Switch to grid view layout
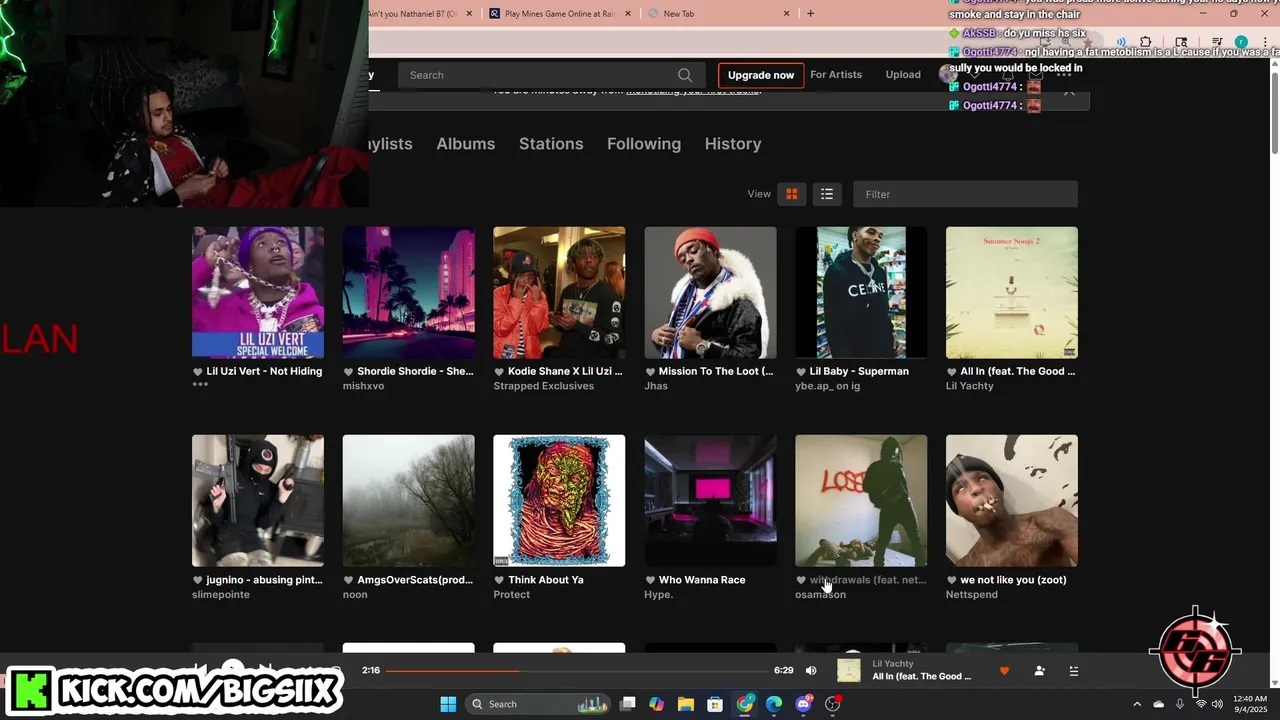Viewport: 1280px width, 720px height. [x=791, y=194]
